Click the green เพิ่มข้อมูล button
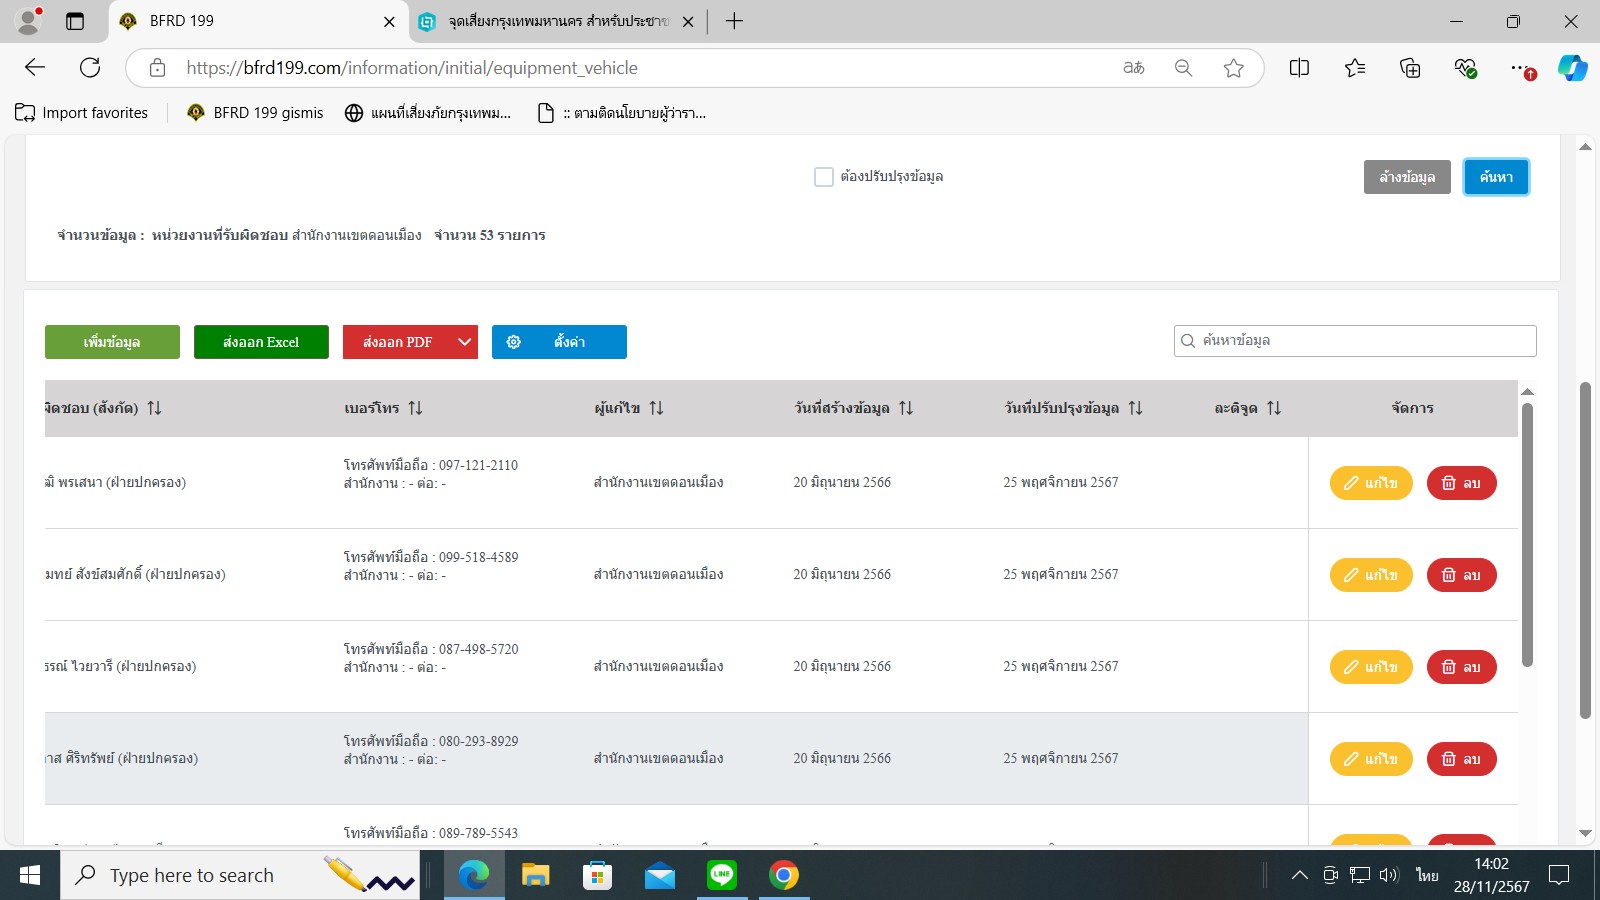The image size is (1600, 900). [112, 342]
